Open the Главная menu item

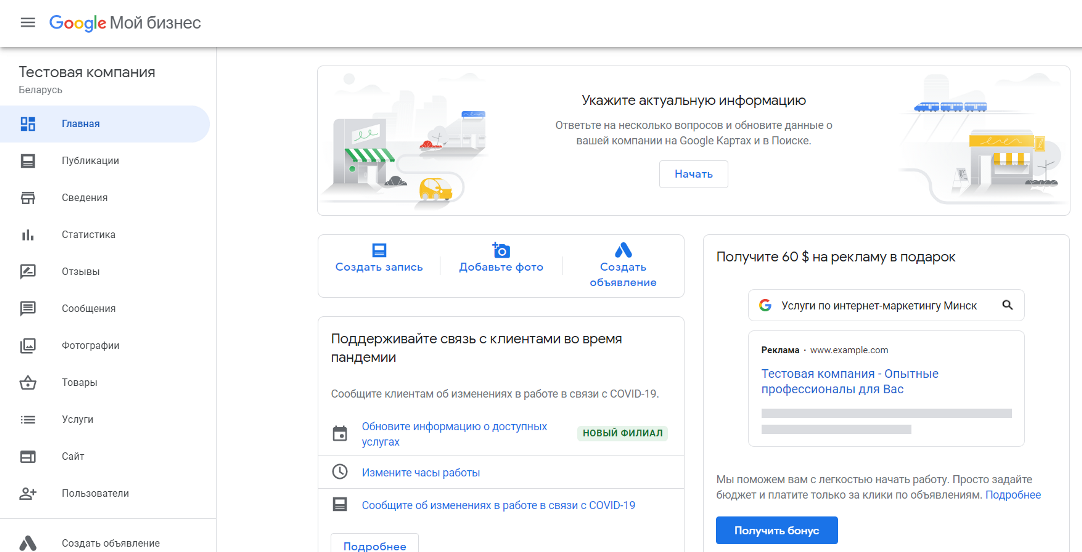coord(105,124)
